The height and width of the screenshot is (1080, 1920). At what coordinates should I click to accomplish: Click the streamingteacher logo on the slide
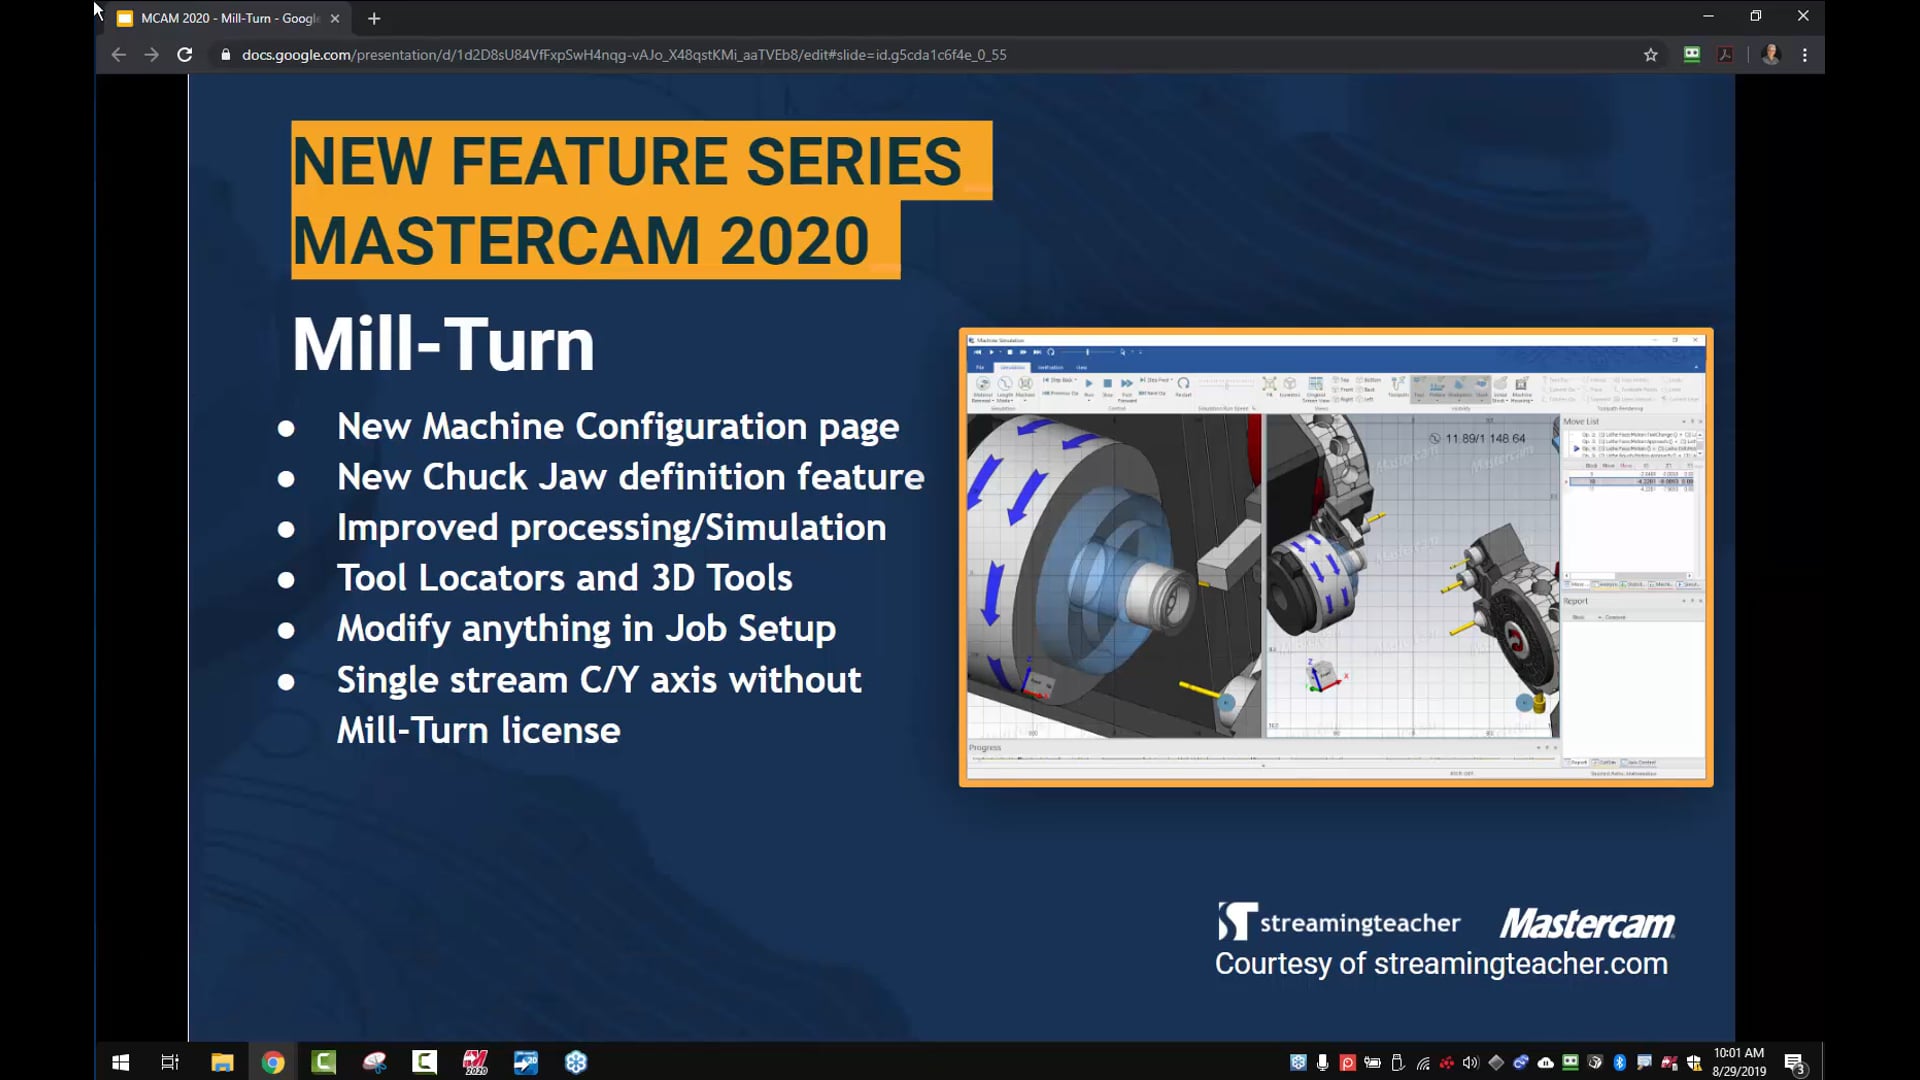click(x=1339, y=922)
